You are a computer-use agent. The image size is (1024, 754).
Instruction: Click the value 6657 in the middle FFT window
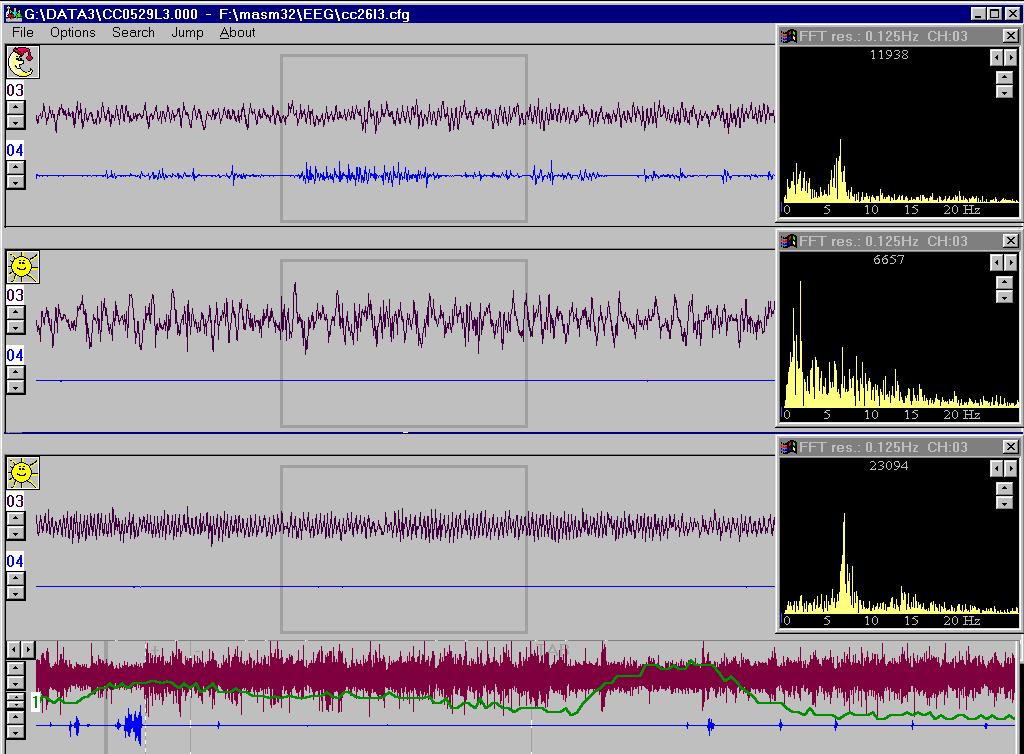pyautogui.click(x=889, y=260)
